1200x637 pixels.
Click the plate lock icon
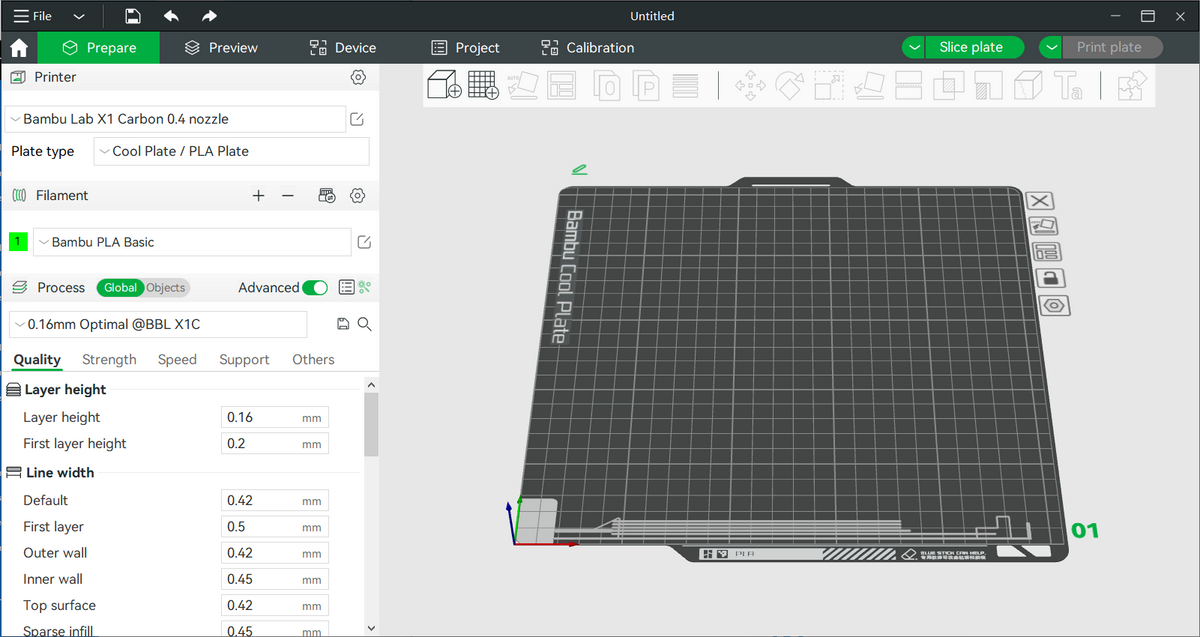[x=1049, y=278]
